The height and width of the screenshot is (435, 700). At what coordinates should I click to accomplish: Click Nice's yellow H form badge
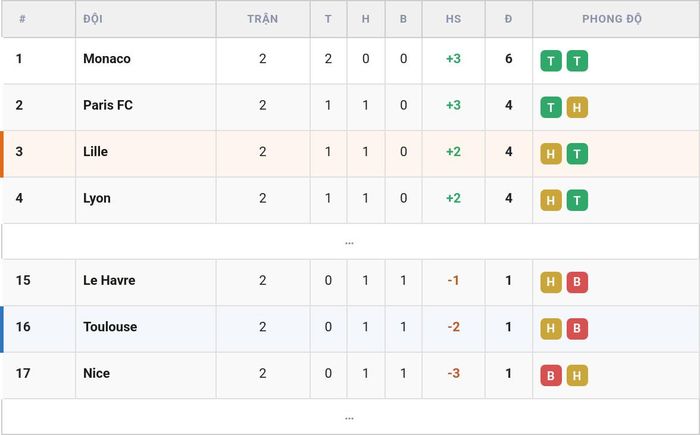577,375
